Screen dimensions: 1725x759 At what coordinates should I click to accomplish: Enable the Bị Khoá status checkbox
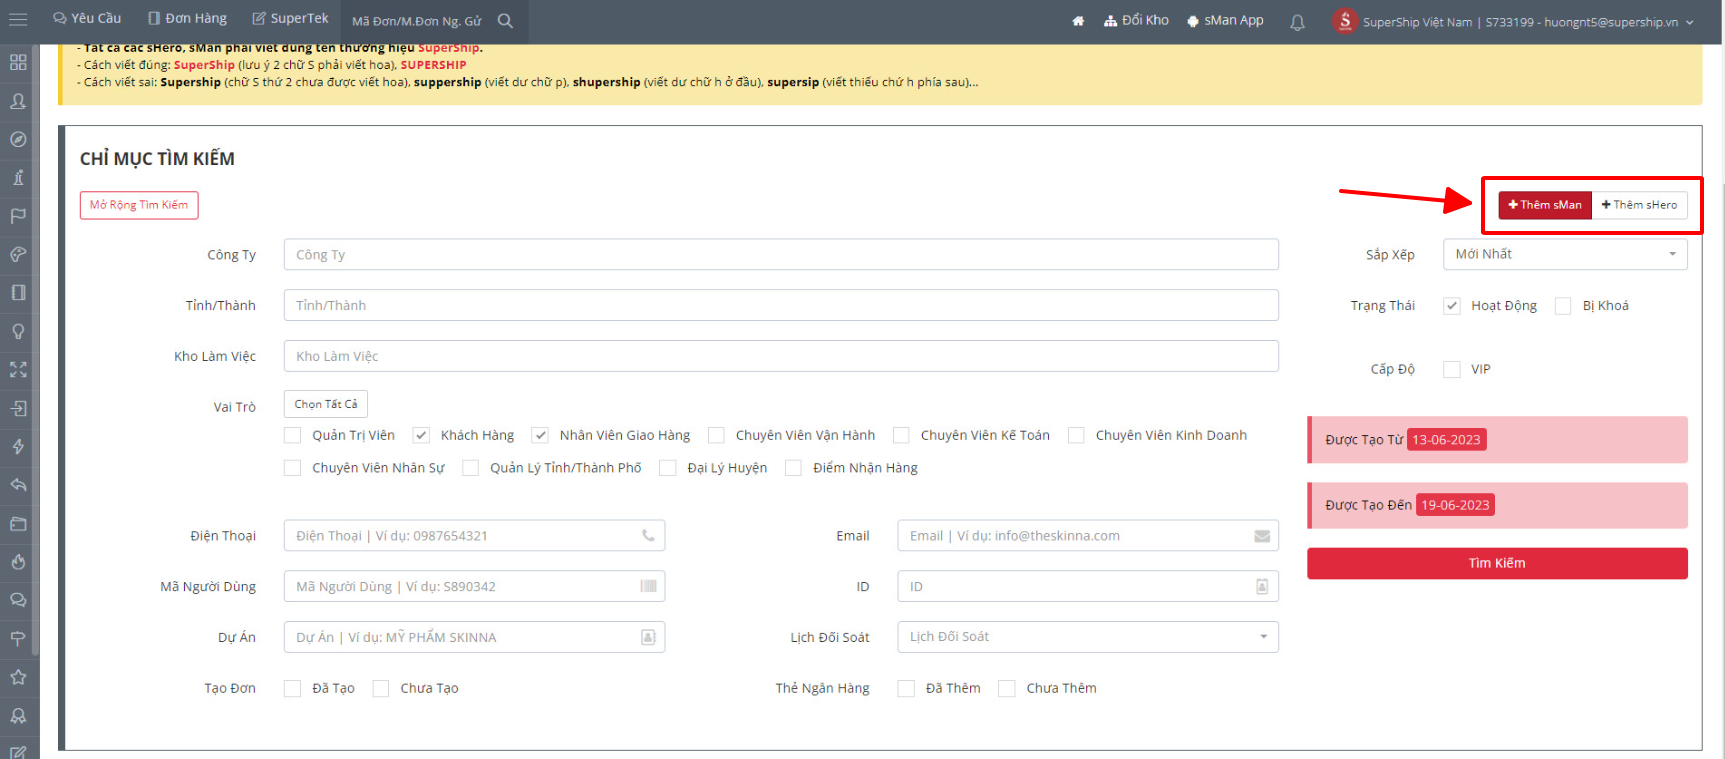1563,306
